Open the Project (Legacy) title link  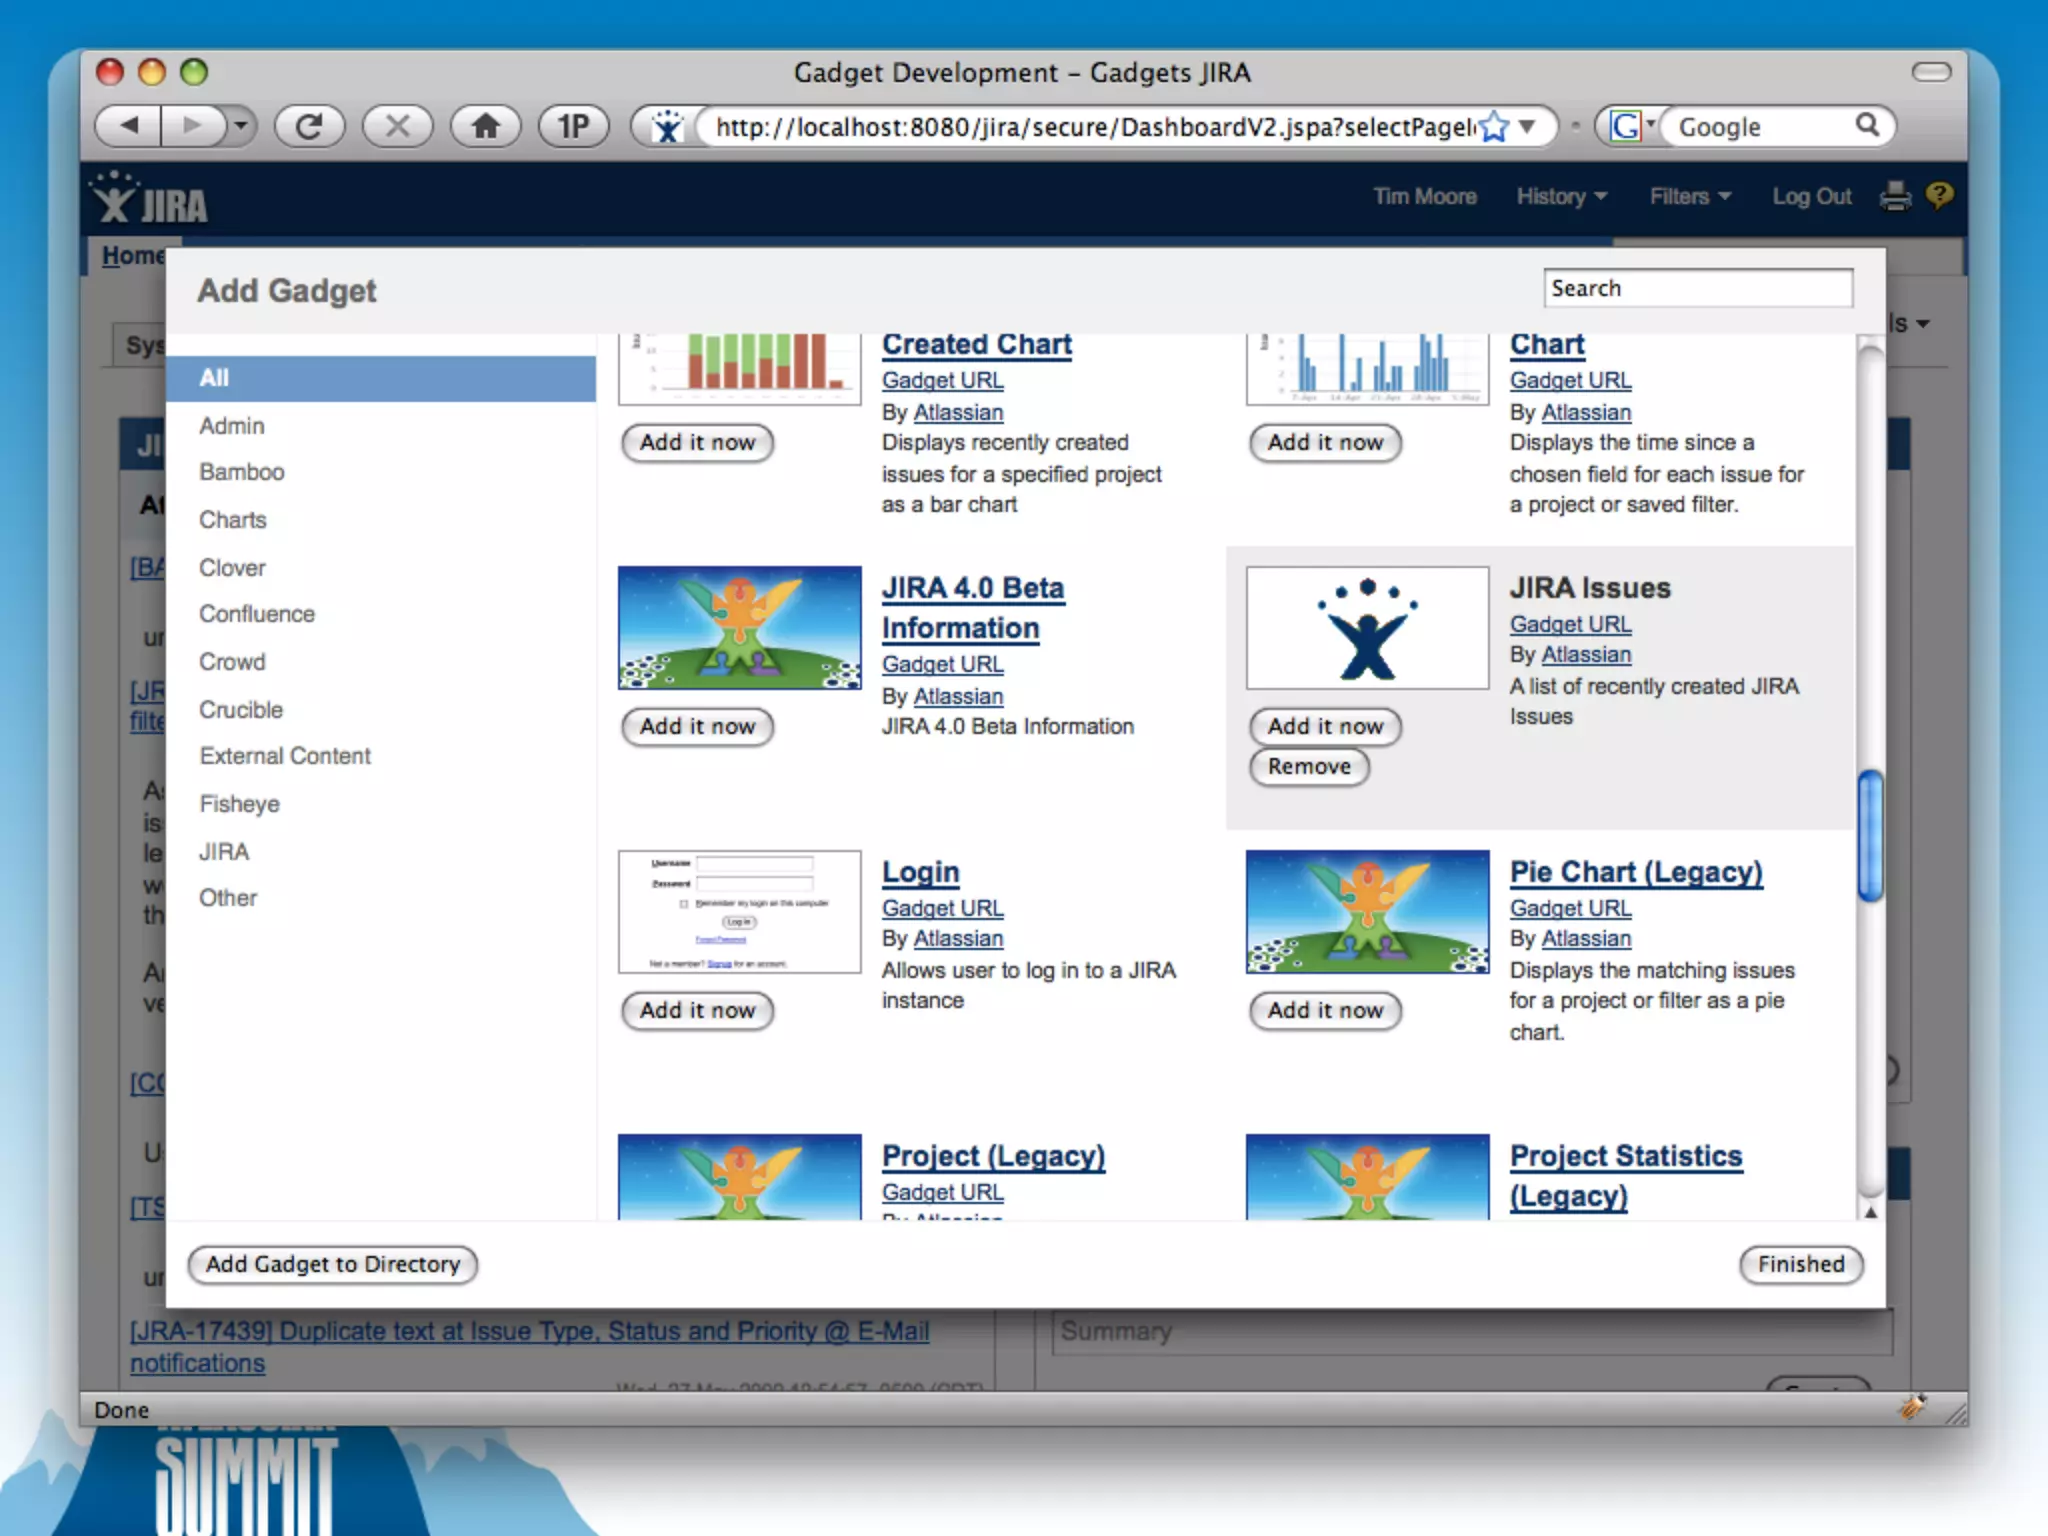coord(993,1156)
